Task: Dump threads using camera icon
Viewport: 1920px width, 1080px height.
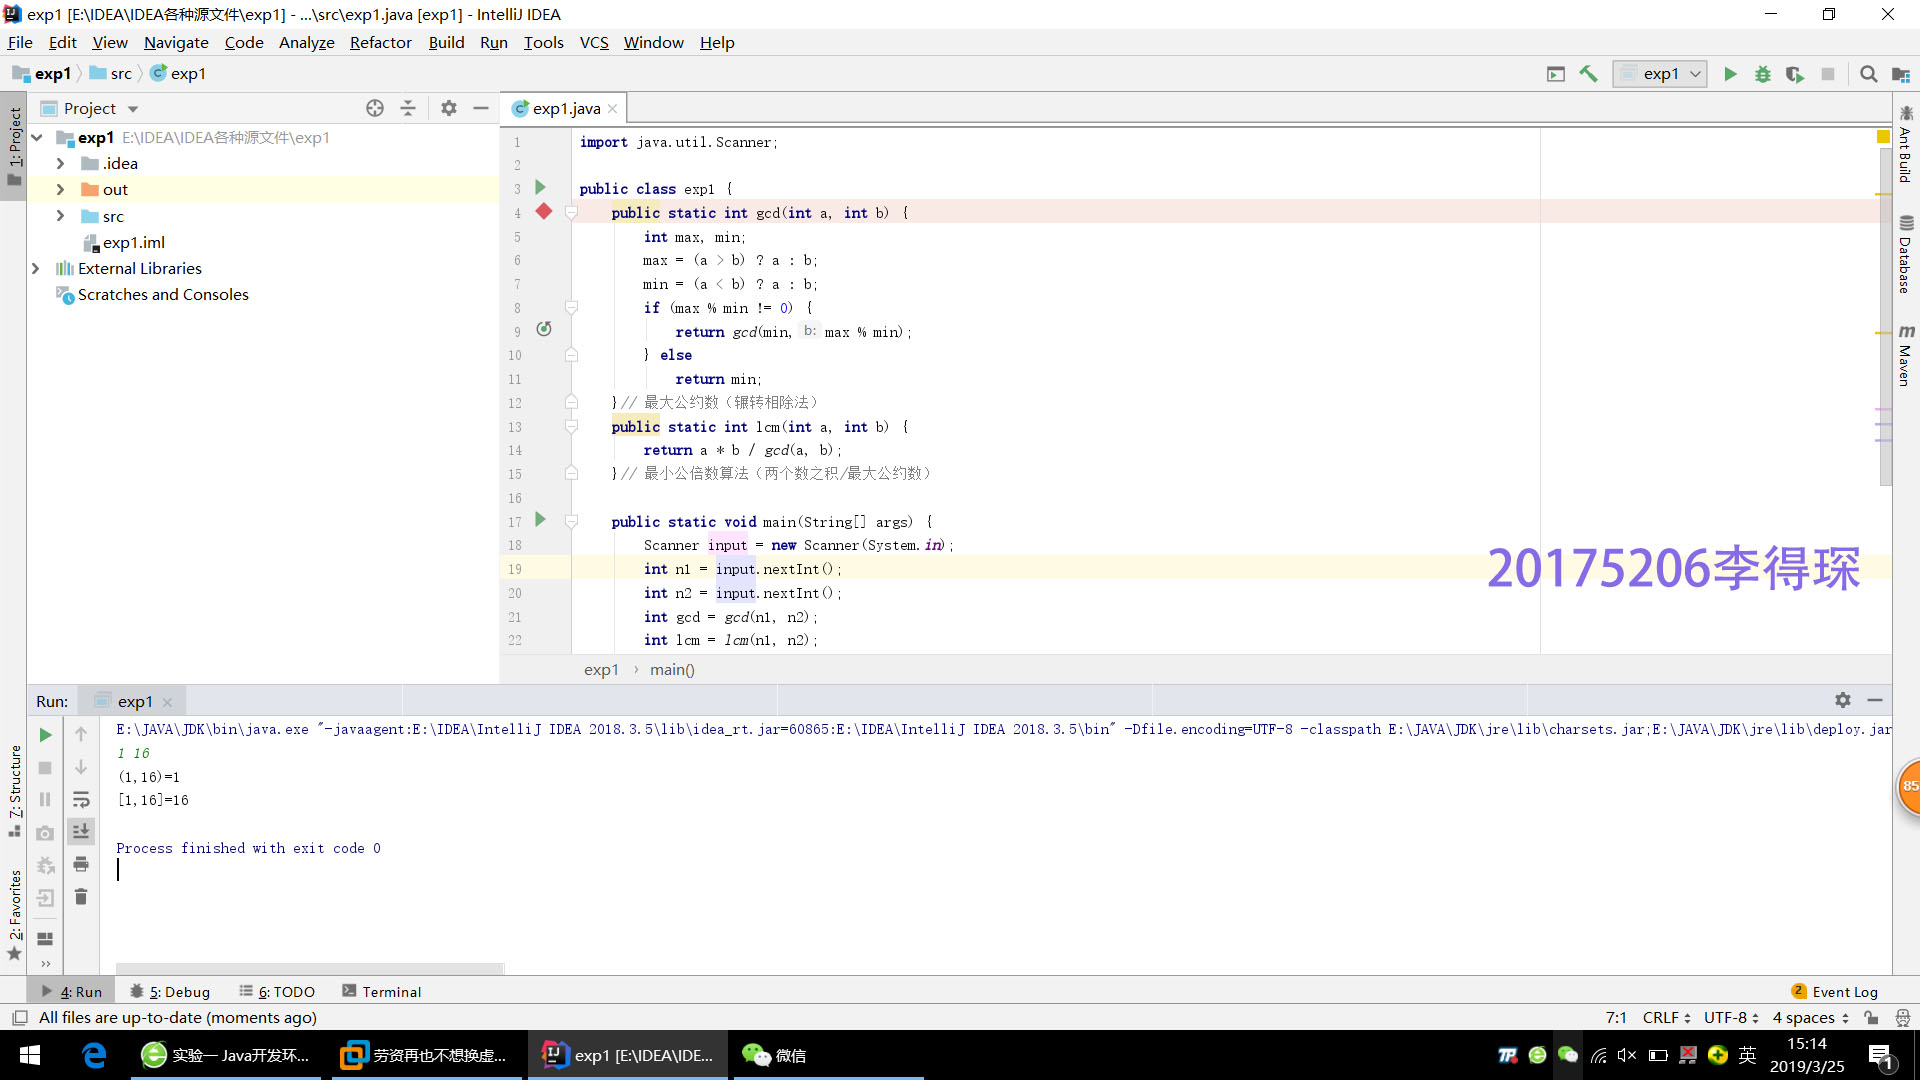Action: tap(45, 833)
